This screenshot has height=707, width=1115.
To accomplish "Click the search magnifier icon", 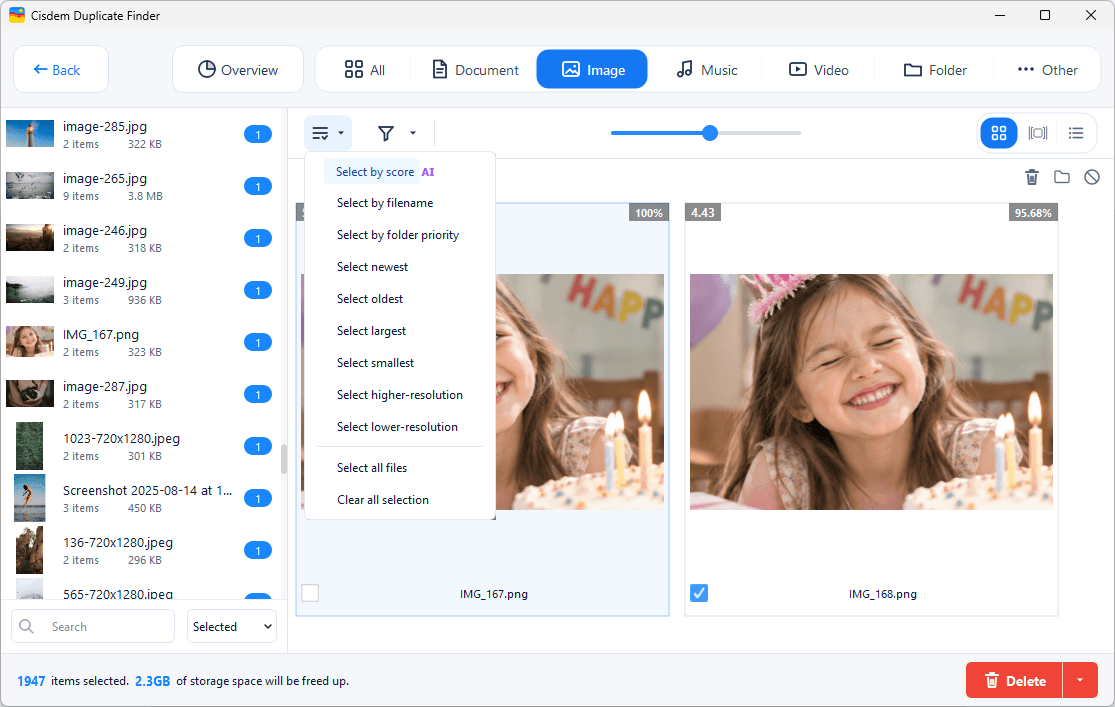I will (26, 626).
